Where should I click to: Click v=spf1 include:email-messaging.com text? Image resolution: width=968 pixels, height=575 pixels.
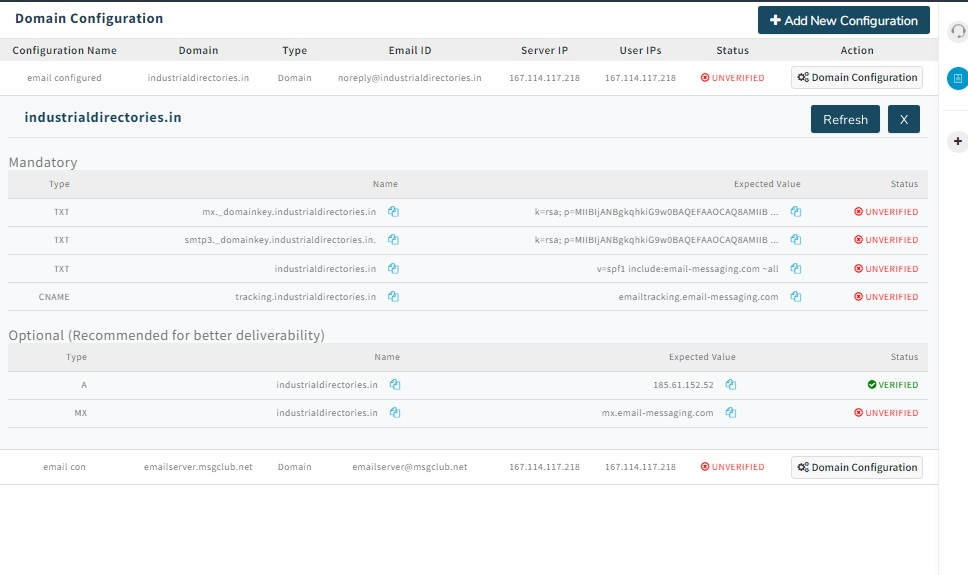687,269
